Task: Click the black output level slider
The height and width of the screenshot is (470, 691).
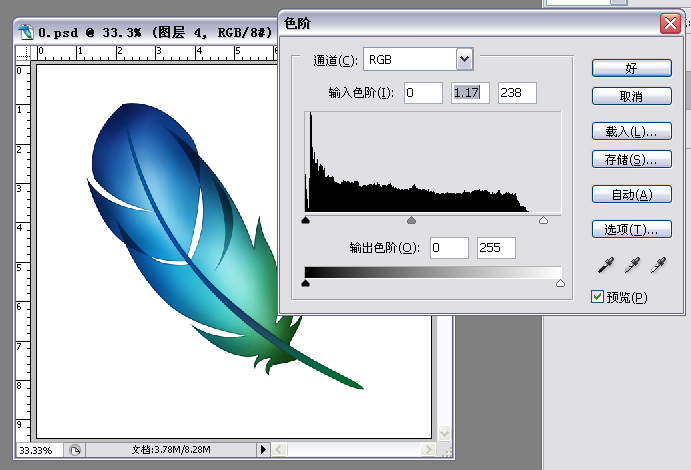Action: click(x=305, y=283)
